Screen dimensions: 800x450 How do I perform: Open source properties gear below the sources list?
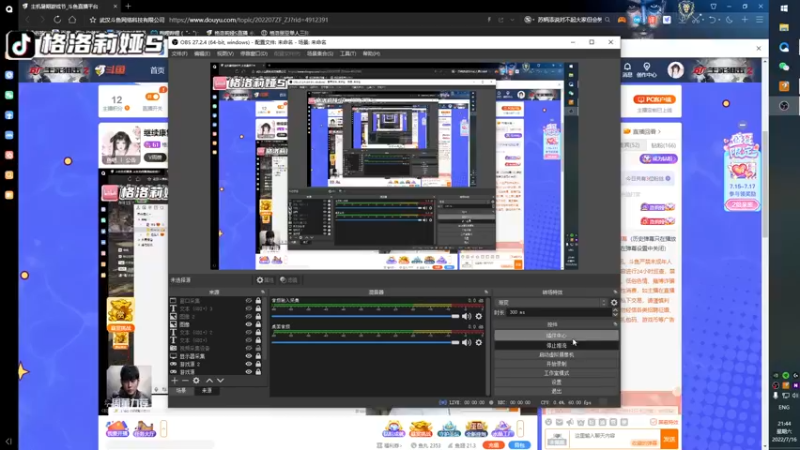(196, 381)
